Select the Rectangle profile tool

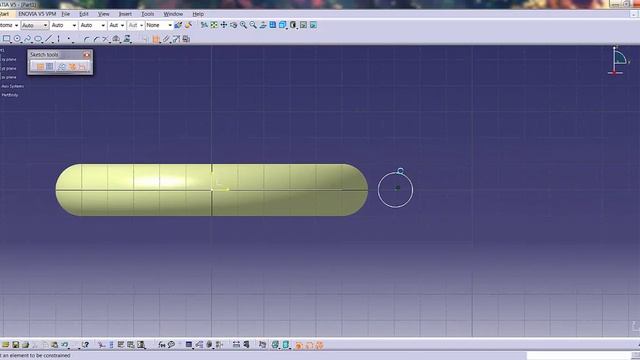click(x=7, y=39)
